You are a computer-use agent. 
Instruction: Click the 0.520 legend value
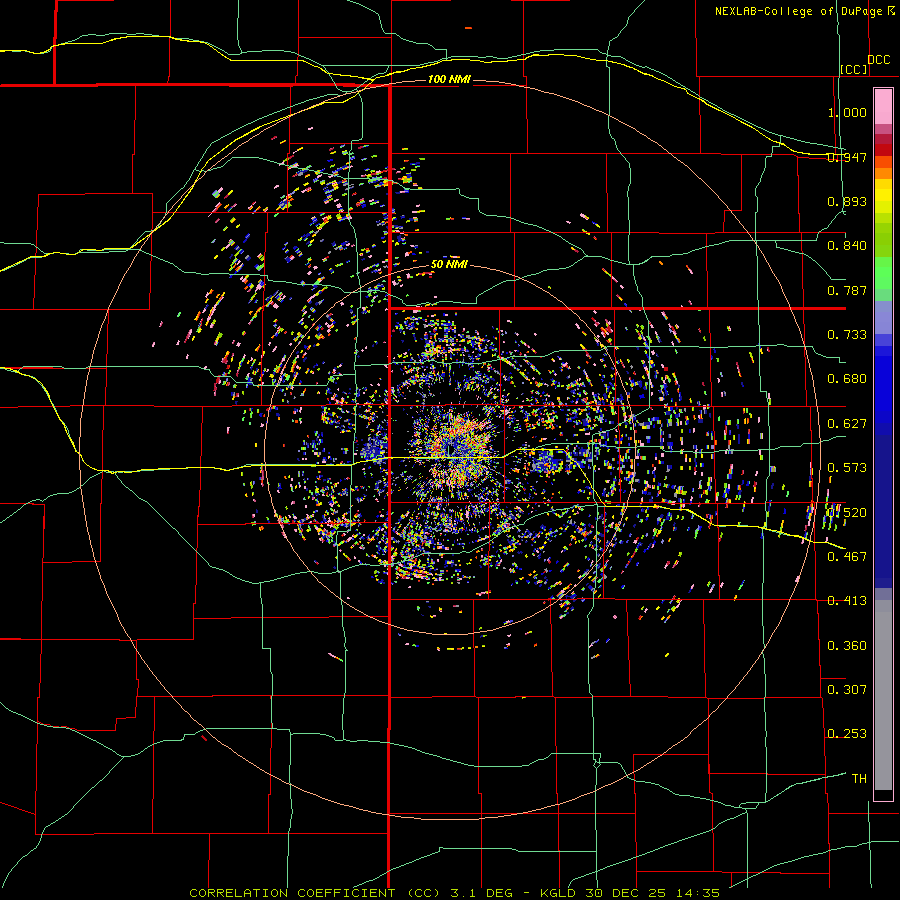tap(847, 513)
